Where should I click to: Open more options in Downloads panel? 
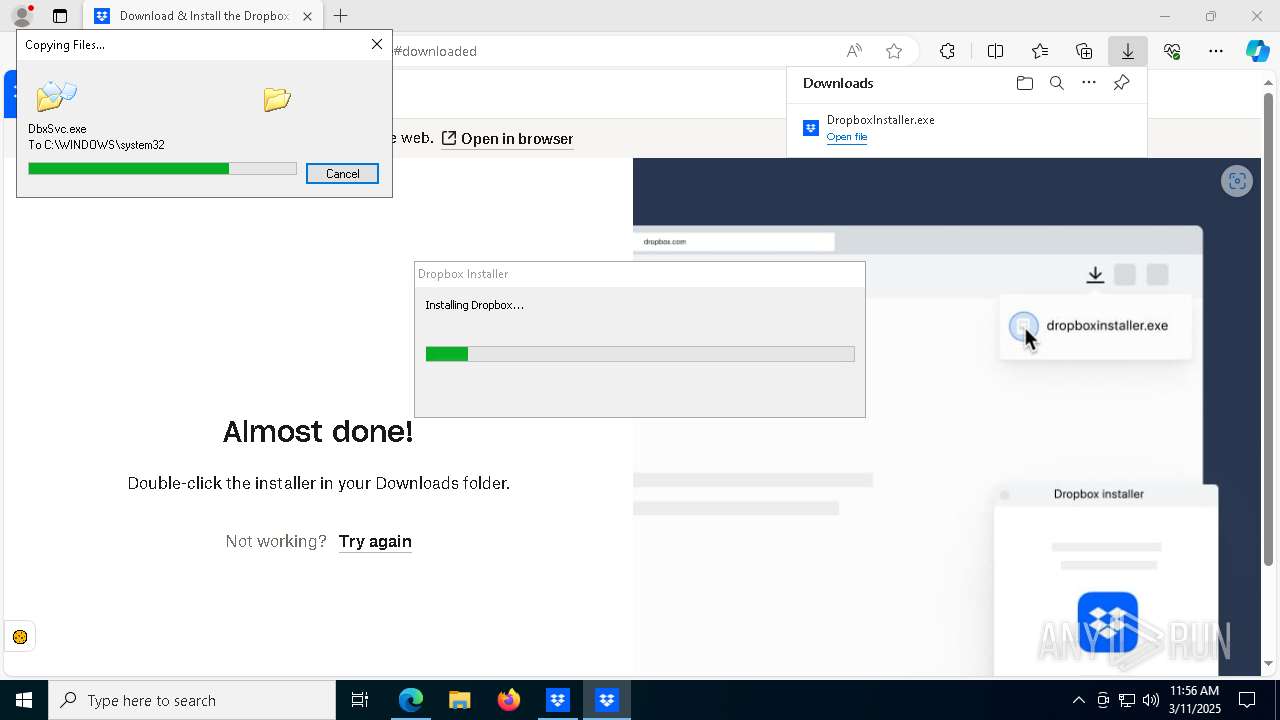point(1089,83)
